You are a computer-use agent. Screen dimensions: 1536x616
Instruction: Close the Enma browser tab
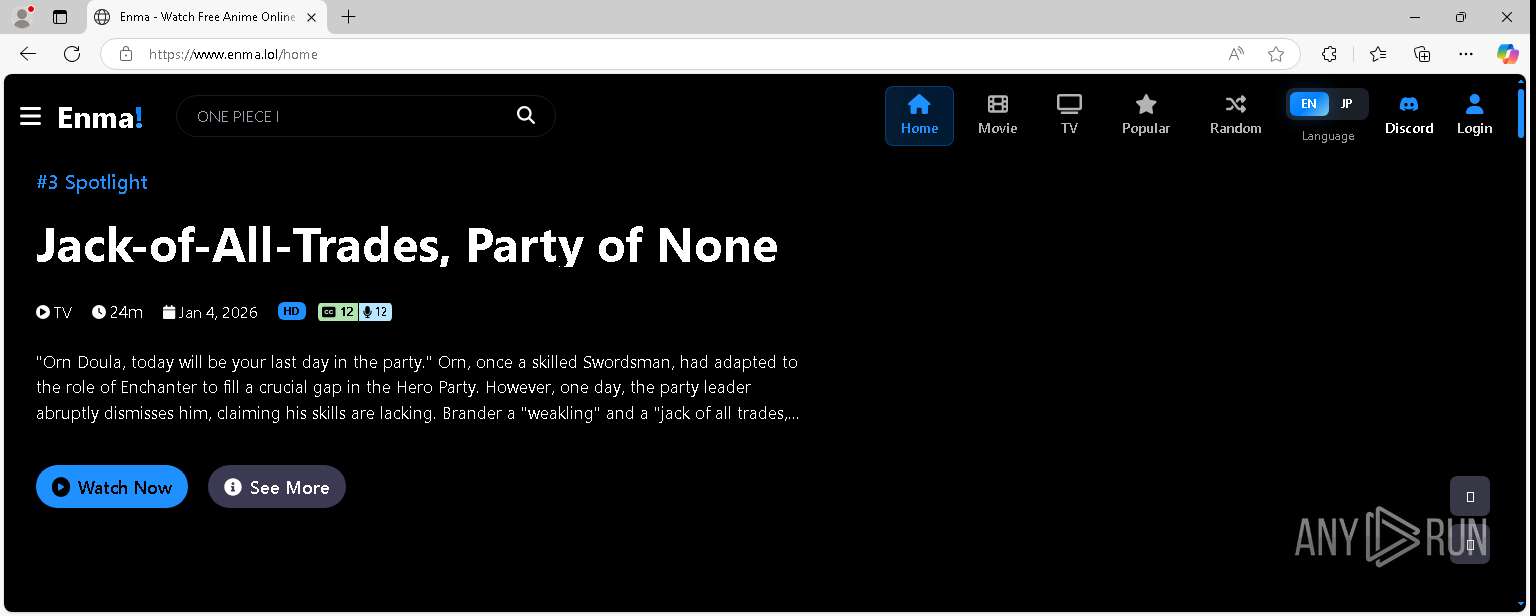[x=311, y=17]
